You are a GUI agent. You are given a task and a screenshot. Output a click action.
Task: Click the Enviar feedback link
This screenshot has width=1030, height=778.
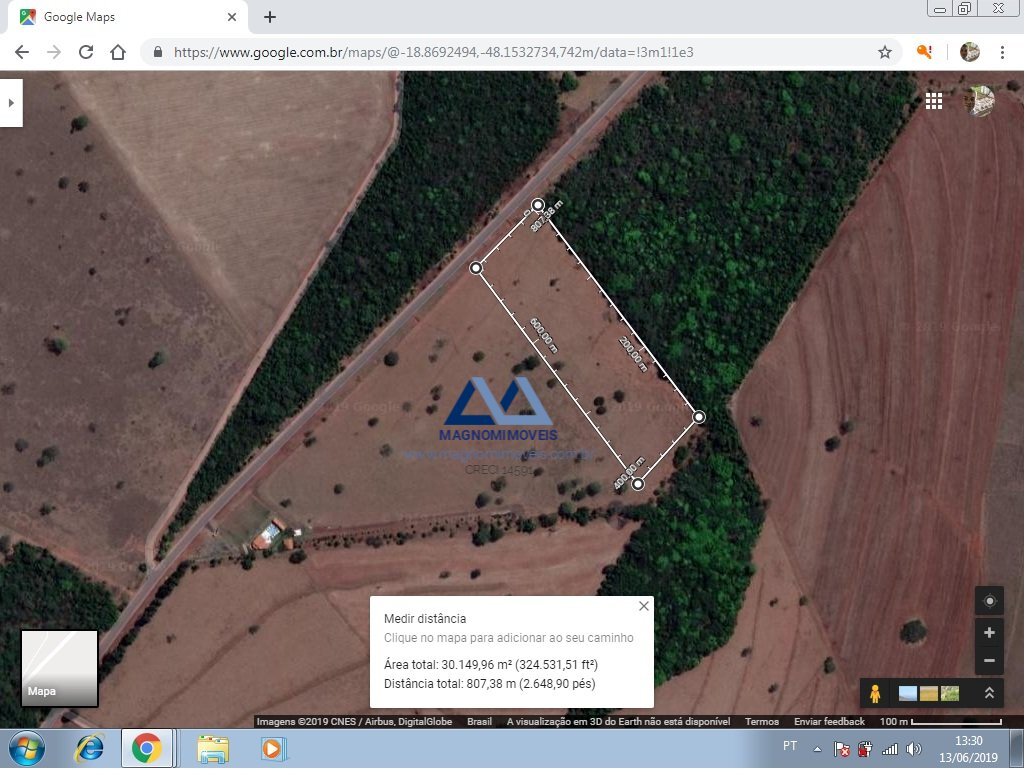pos(829,721)
